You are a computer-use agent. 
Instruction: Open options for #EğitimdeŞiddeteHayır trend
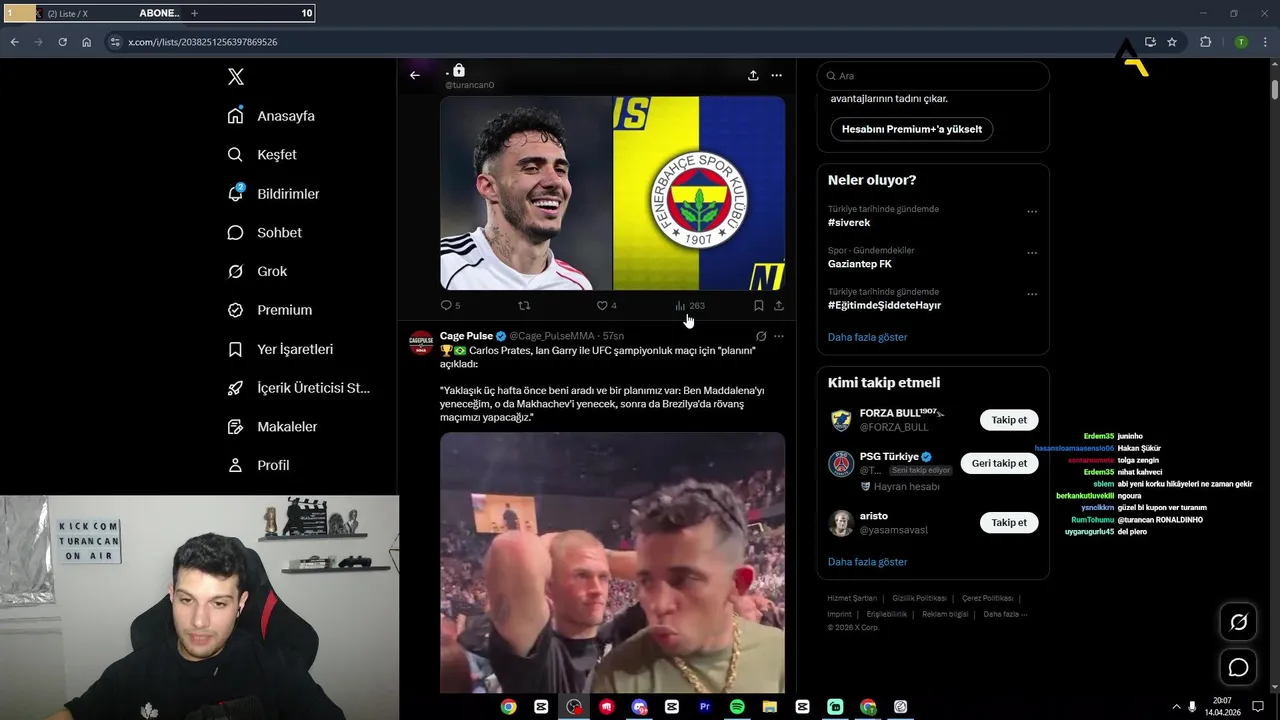click(1032, 294)
